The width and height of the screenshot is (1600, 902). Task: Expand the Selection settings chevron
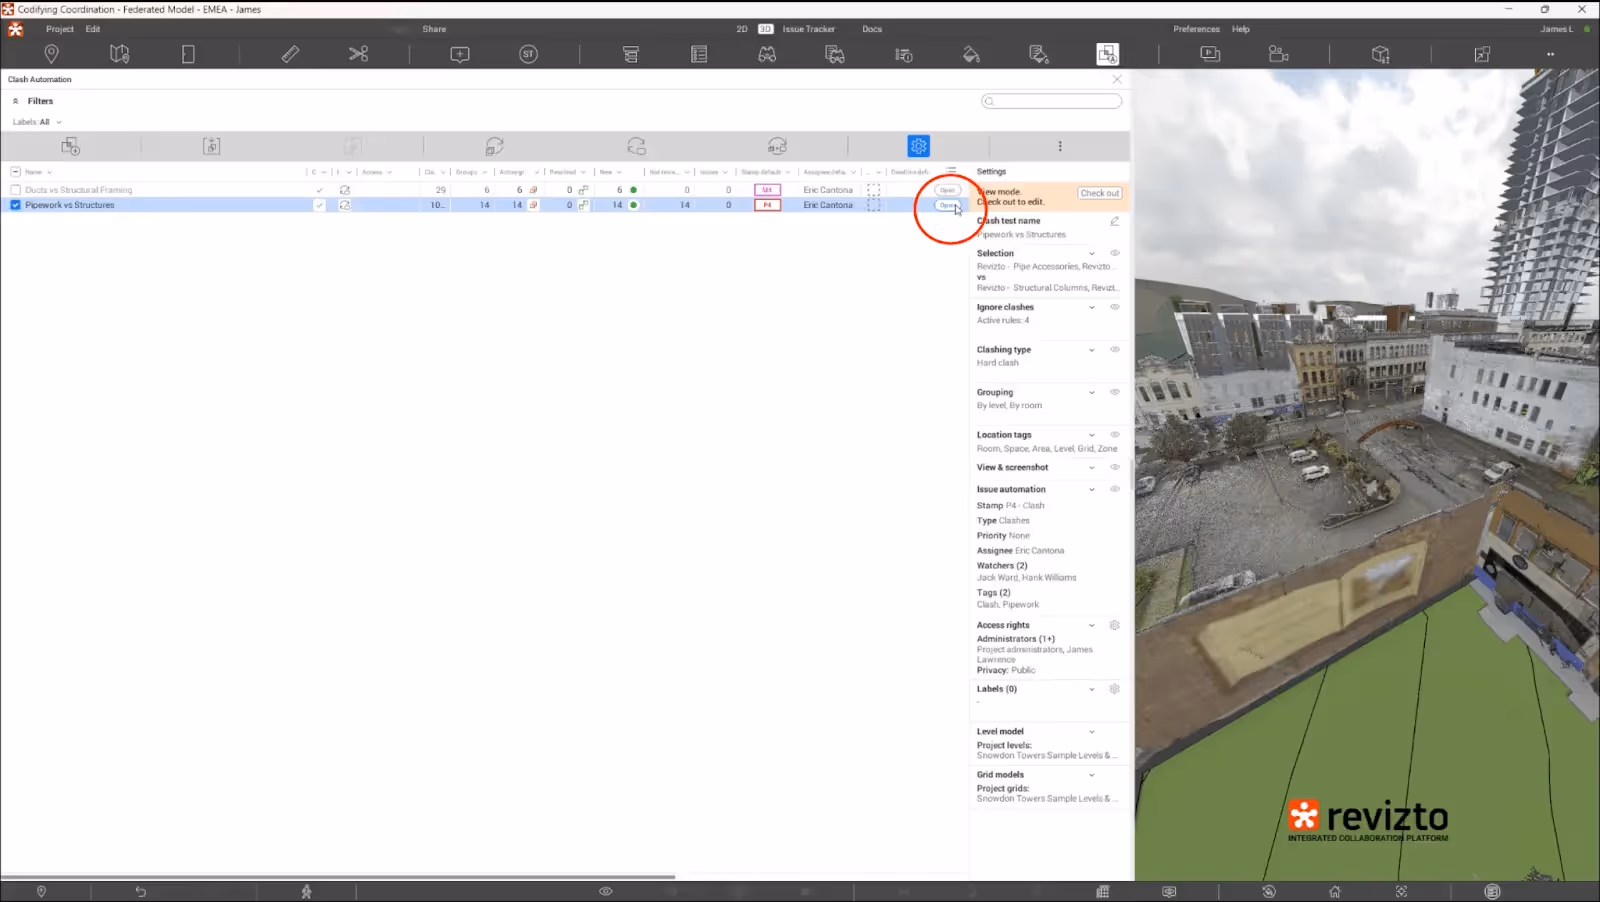point(1091,254)
